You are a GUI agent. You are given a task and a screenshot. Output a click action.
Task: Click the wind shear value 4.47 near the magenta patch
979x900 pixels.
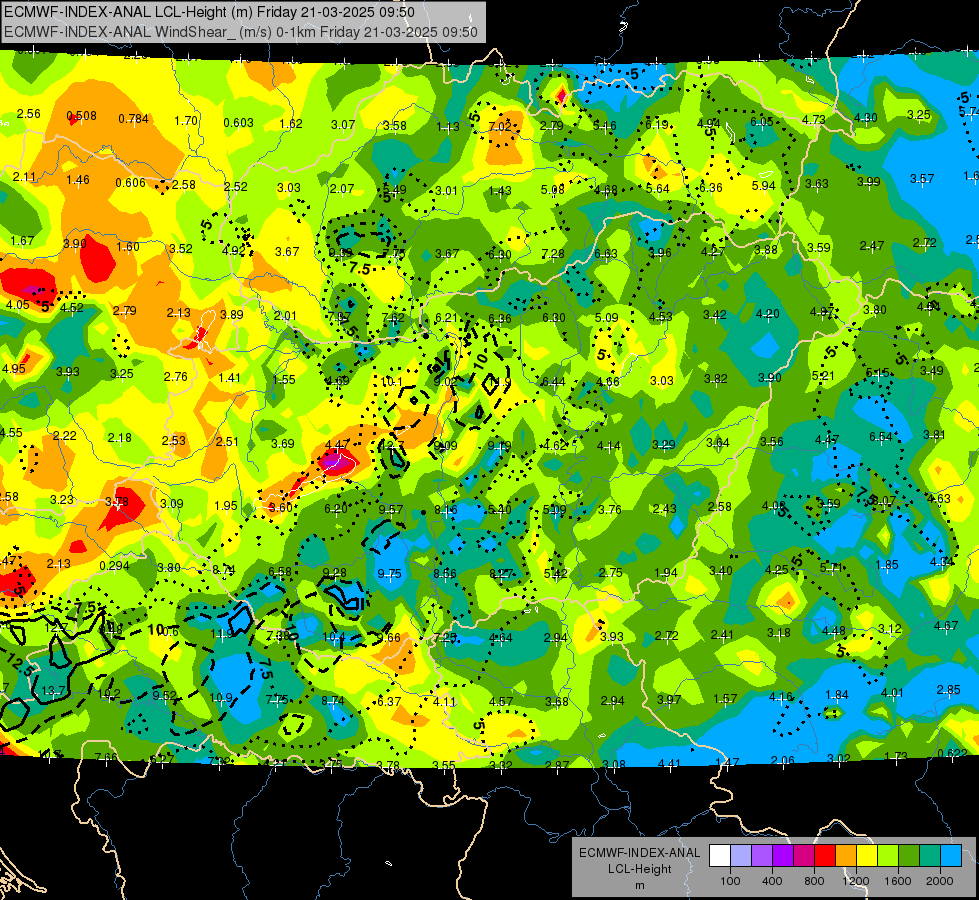point(337,444)
